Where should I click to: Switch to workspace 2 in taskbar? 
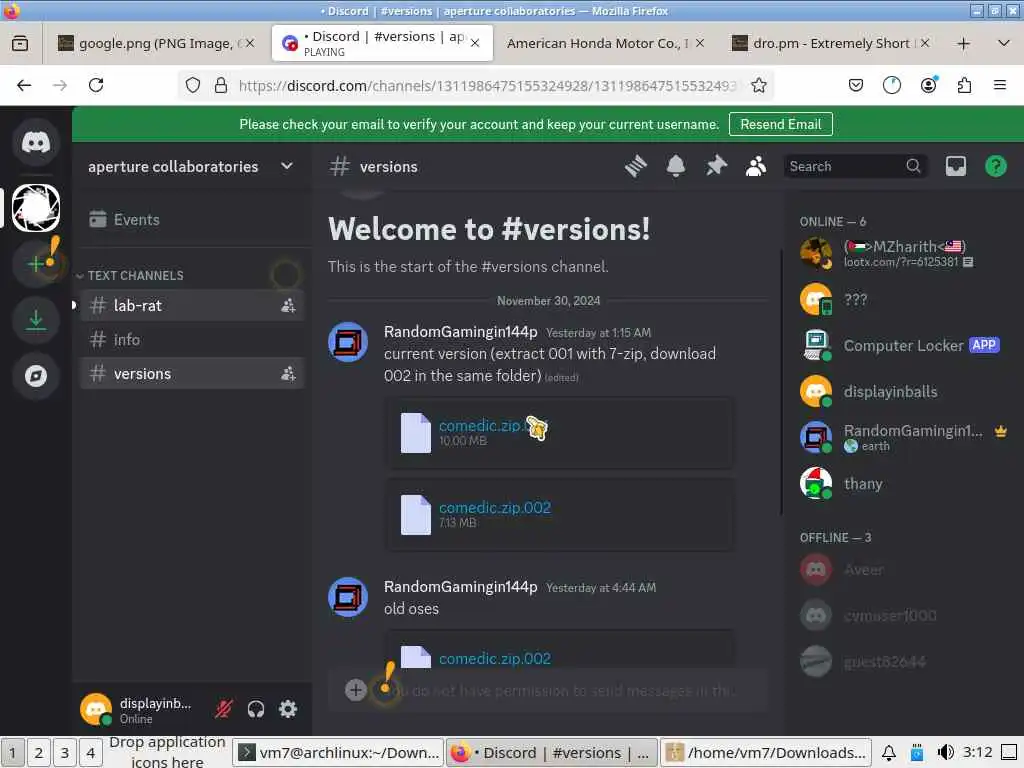point(39,752)
